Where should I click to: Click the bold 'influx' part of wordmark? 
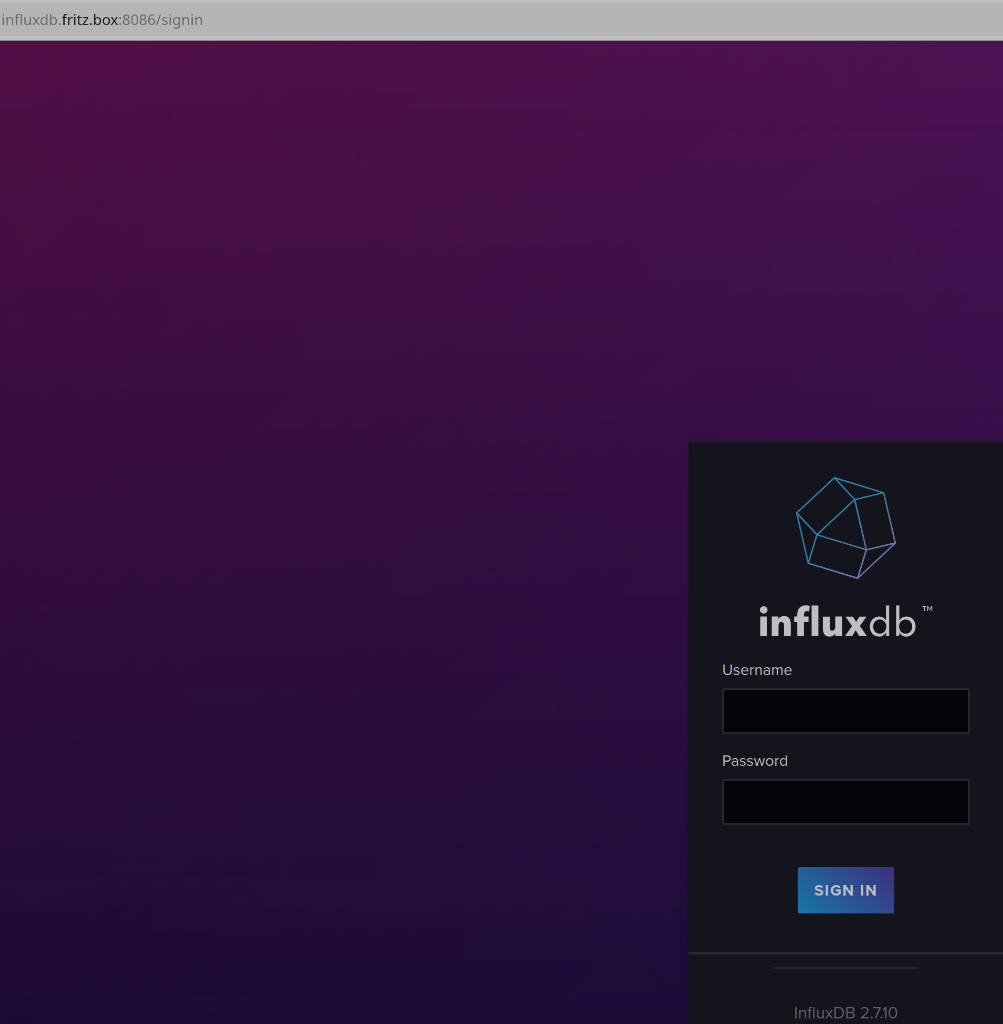pyautogui.click(x=812, y=622)
